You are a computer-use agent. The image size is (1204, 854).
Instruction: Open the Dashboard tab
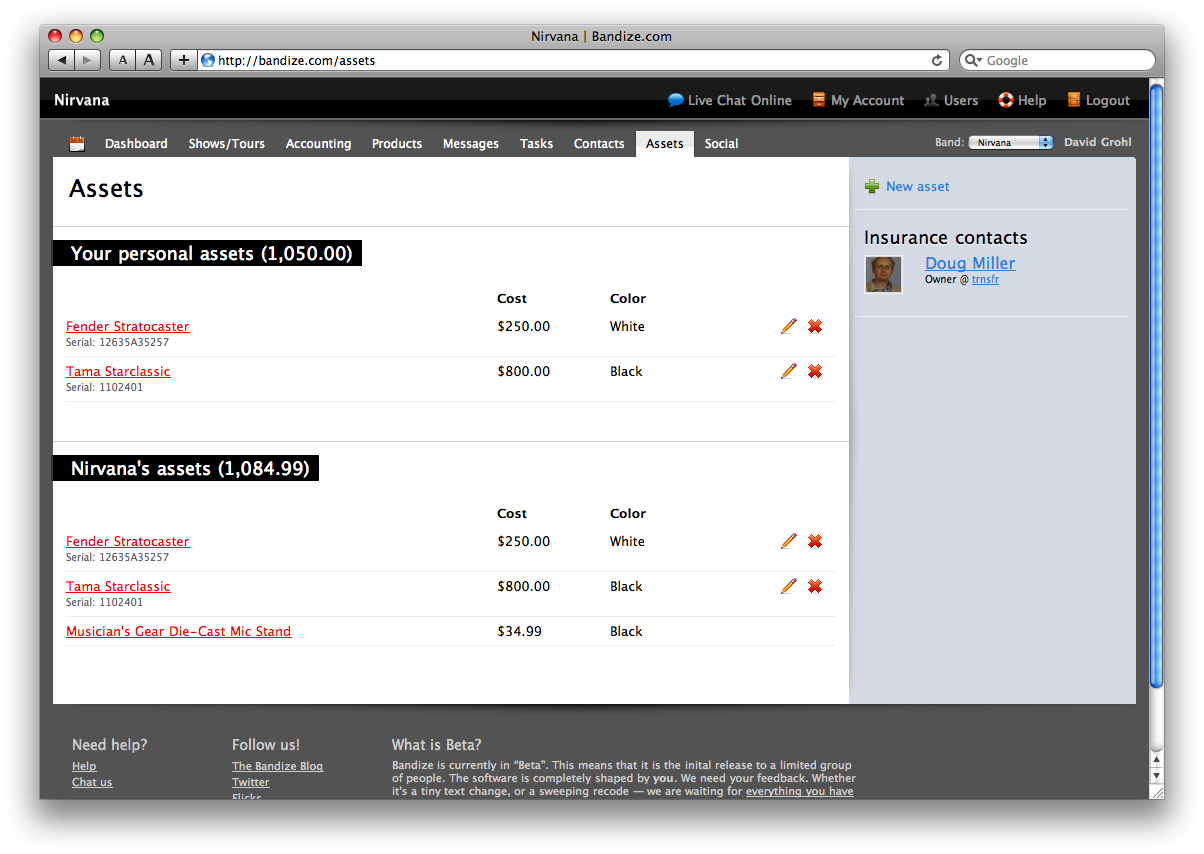pyautogui.click(x=136, y=144)
